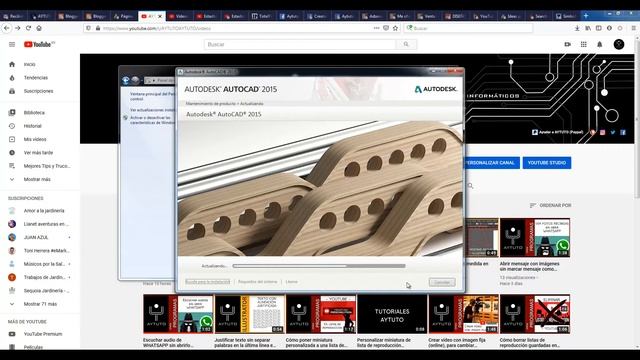Click Ventana principal del Panel de control

pyautogui.click(x=153, y=96)
